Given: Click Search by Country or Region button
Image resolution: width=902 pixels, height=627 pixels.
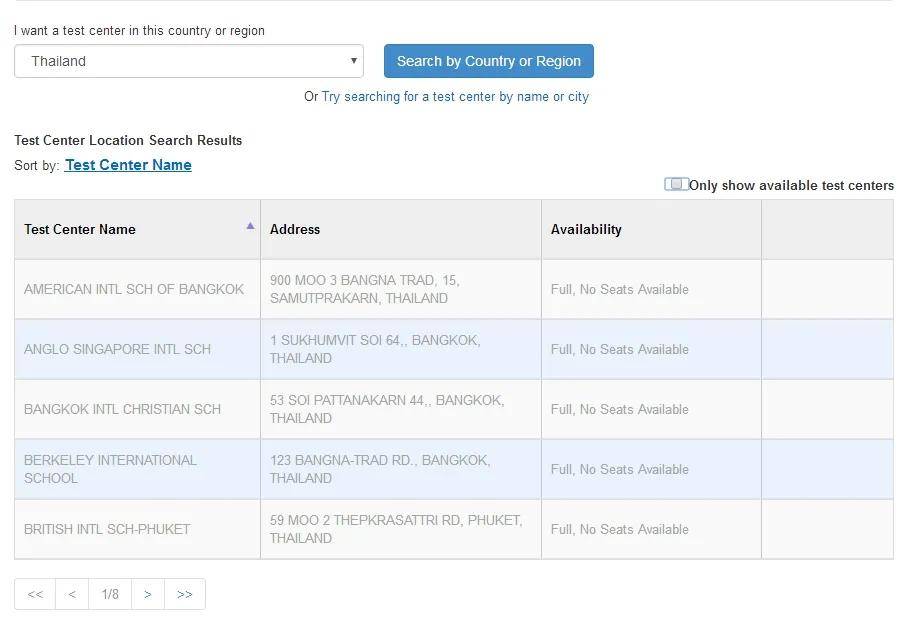Looking at the screenshot, I should click(488, 61).
